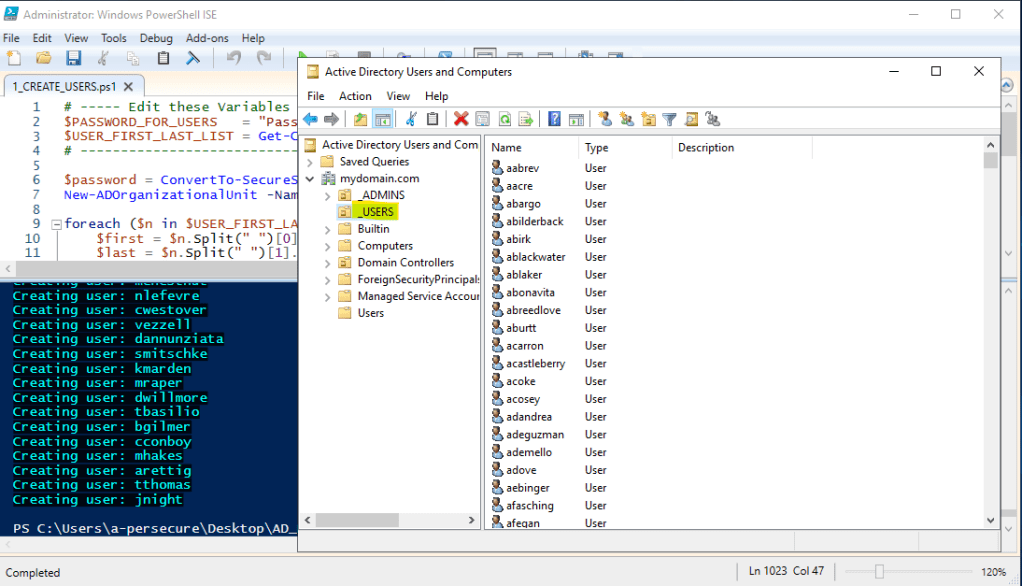
Task: Collapse the mydomain.com tree node
Action: tap(311, 179)
